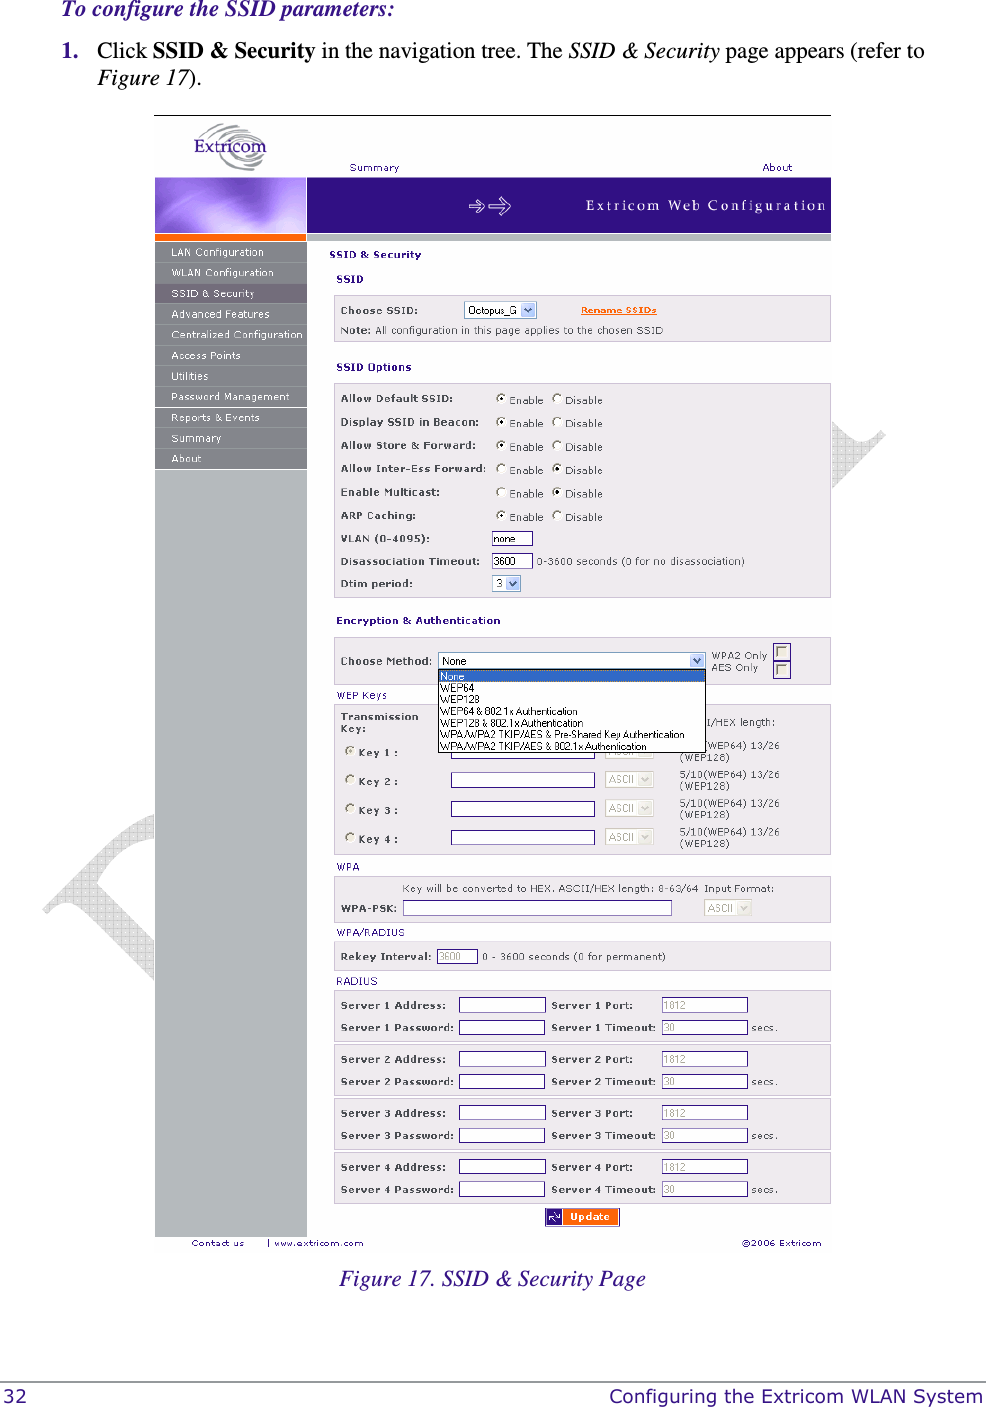Screen dimensions: 986x1407
Task: Open Summary in the left navigation
Action: tap(231, 438)
